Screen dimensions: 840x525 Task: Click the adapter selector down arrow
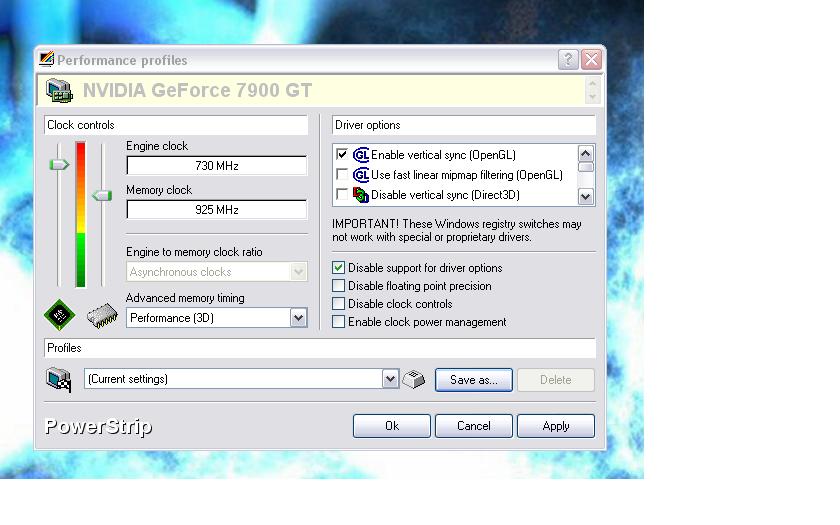(592, 97)
